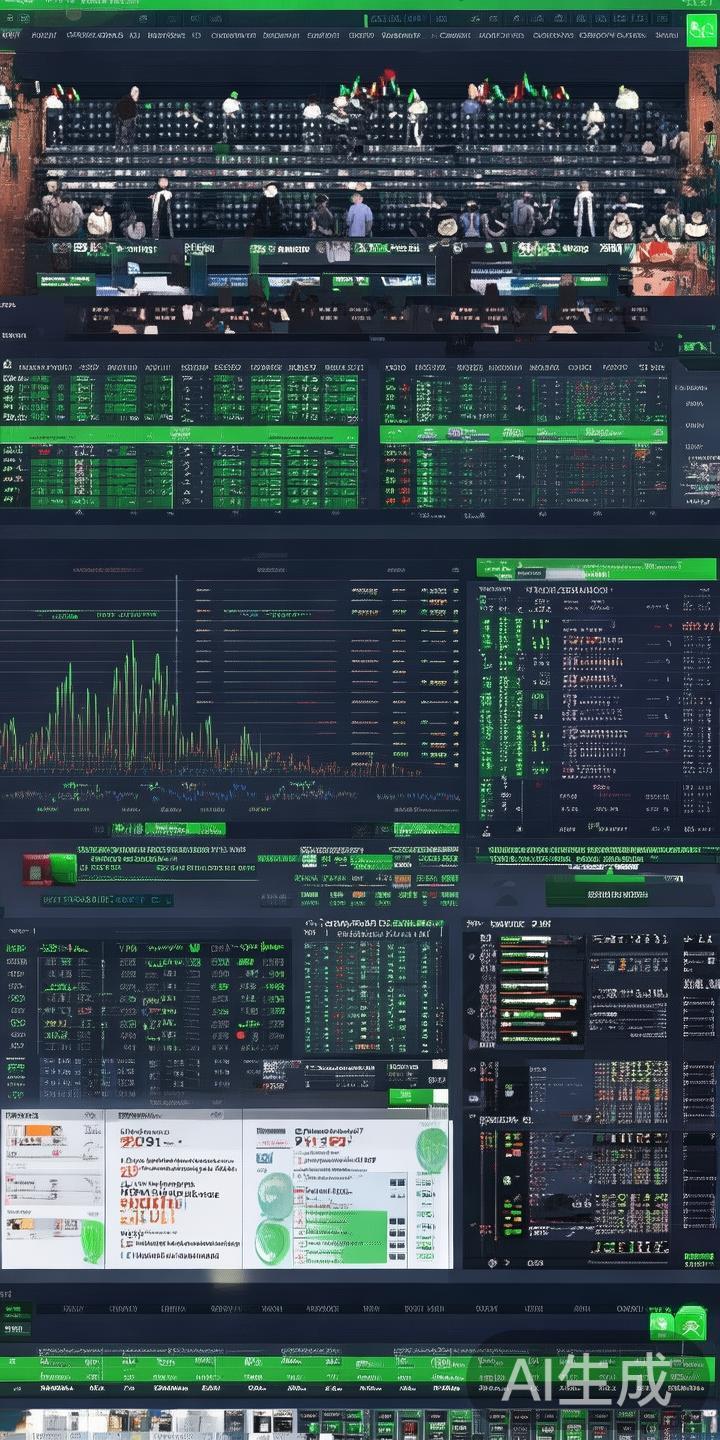Click the large green globe icon in white report panel
Image resolution: width=720 pixels, height=1440 pixels.
point(274,1196)
